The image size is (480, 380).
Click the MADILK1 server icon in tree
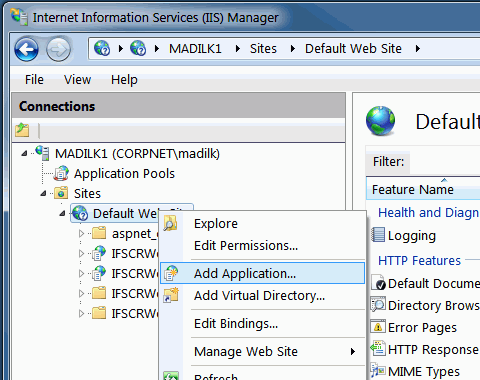coord(43,153)
